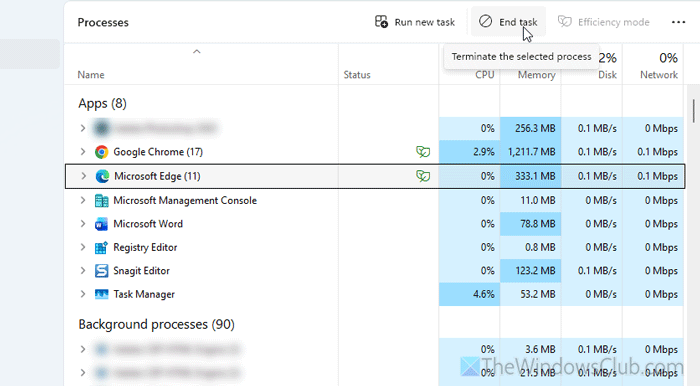Click Chrome's 1,211.7 MB memory value
The image size is (700, 386).
[x=531, y=152]
